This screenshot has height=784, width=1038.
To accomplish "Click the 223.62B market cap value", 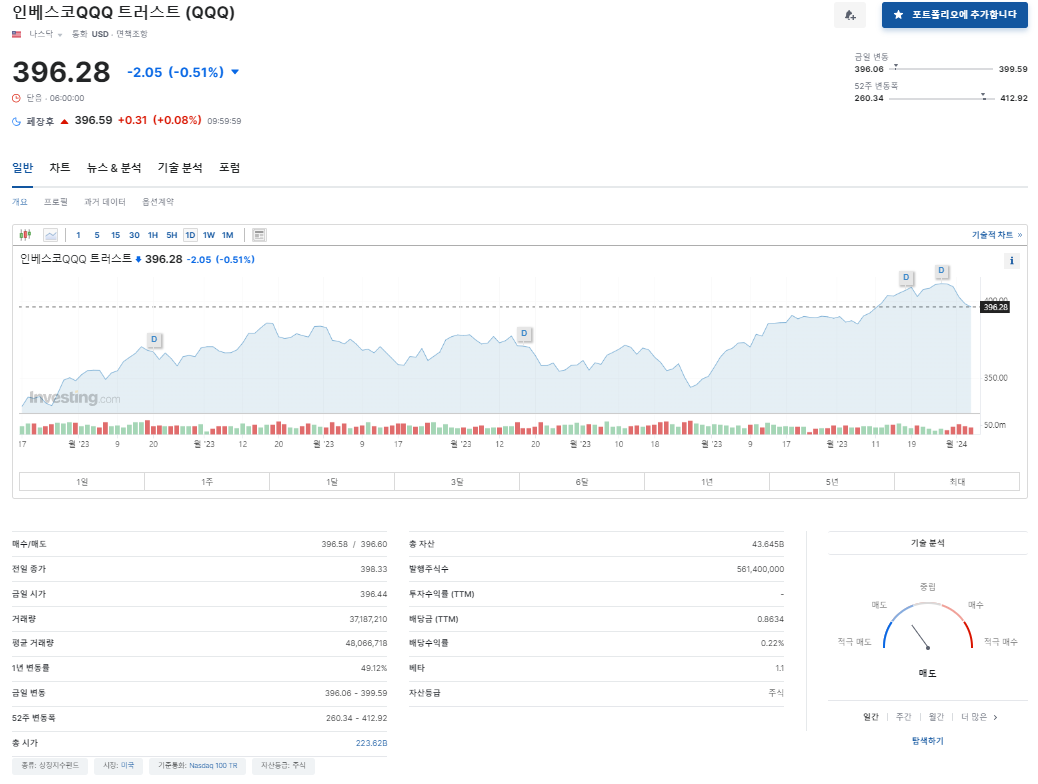I will tap(371, 743).
